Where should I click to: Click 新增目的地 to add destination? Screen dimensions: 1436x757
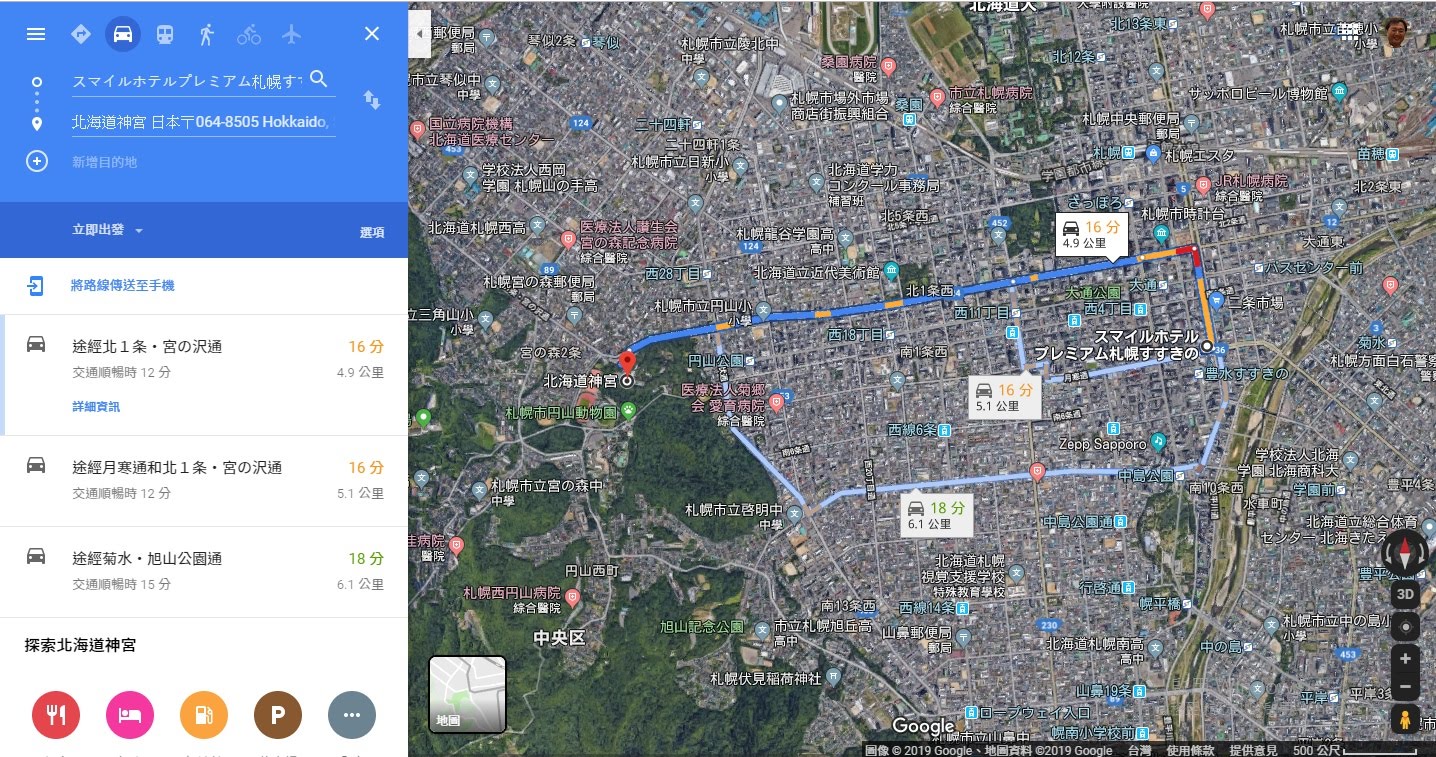coord(104,162)
